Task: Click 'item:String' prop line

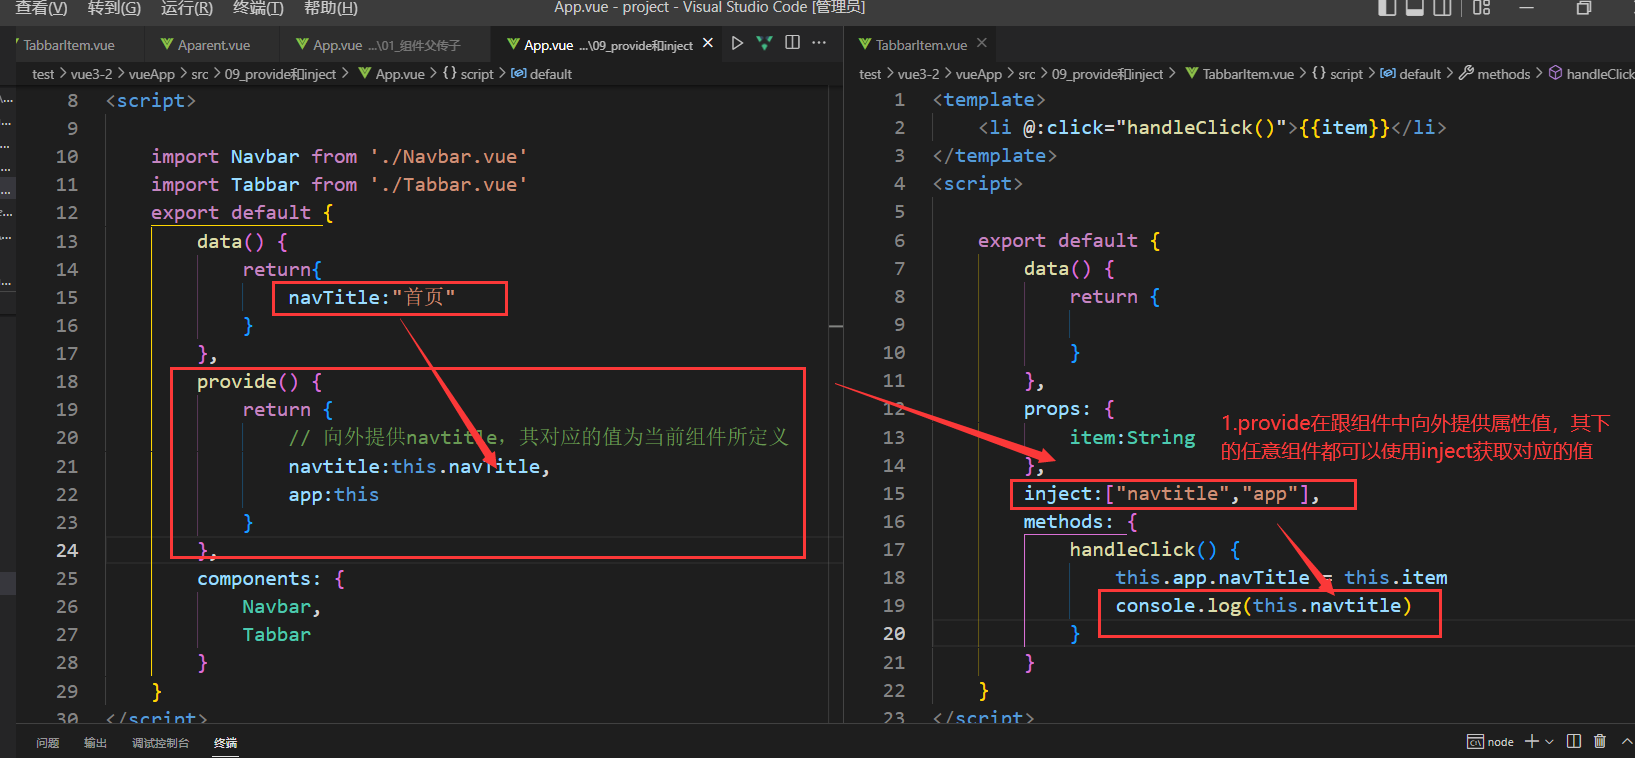Action: click(1132, 437)
